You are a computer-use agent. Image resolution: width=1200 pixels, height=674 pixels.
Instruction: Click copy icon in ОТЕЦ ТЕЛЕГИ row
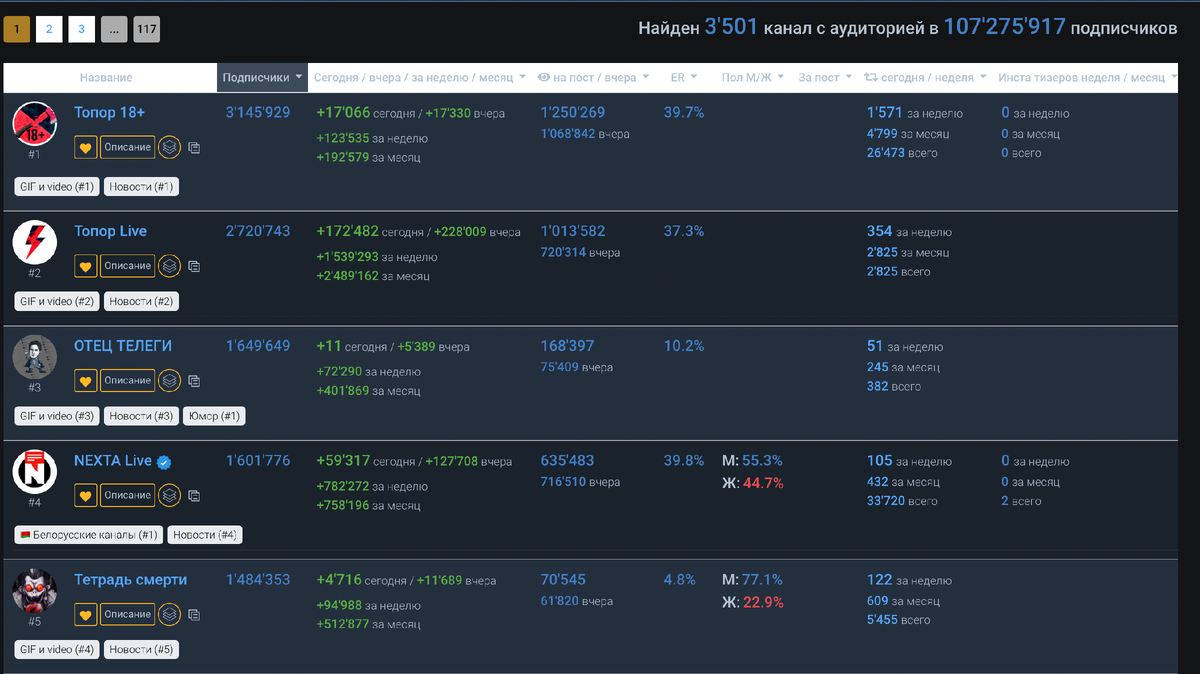194,381
